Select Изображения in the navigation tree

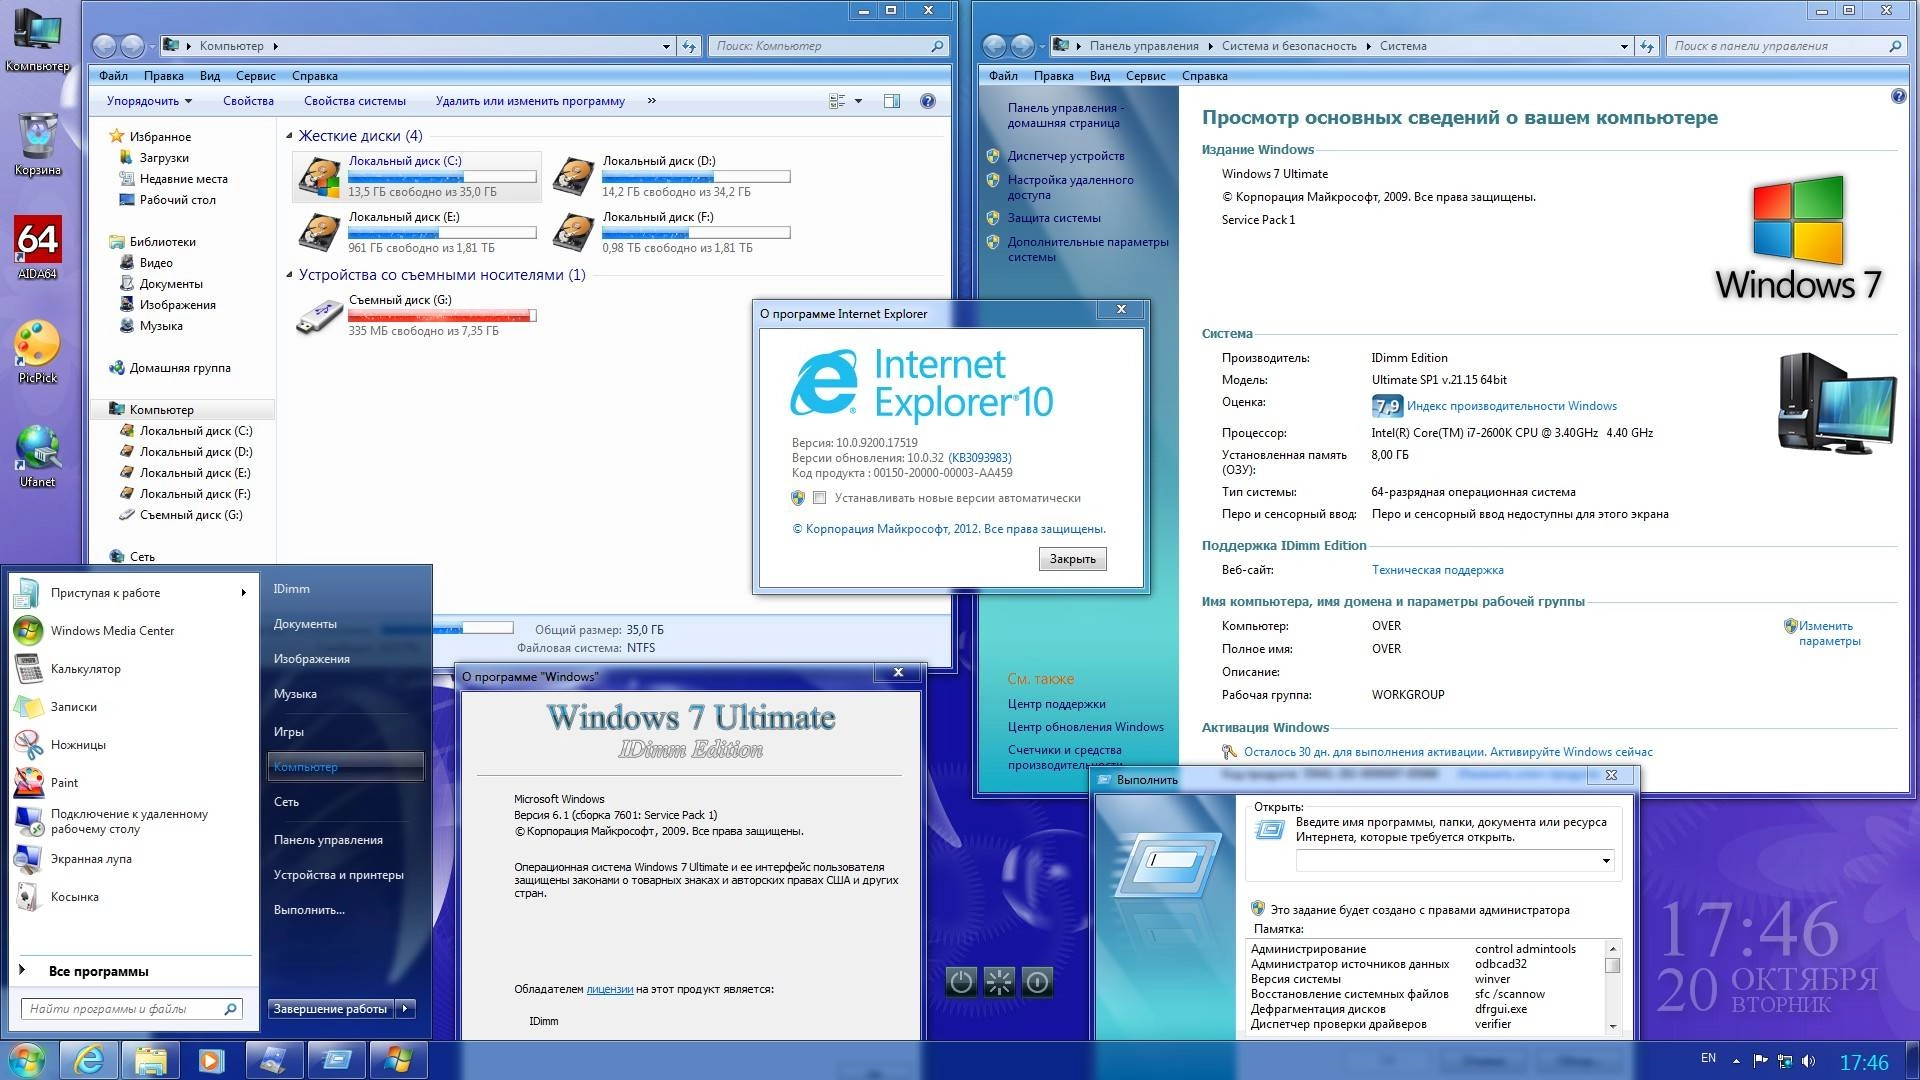click(177, 305)
